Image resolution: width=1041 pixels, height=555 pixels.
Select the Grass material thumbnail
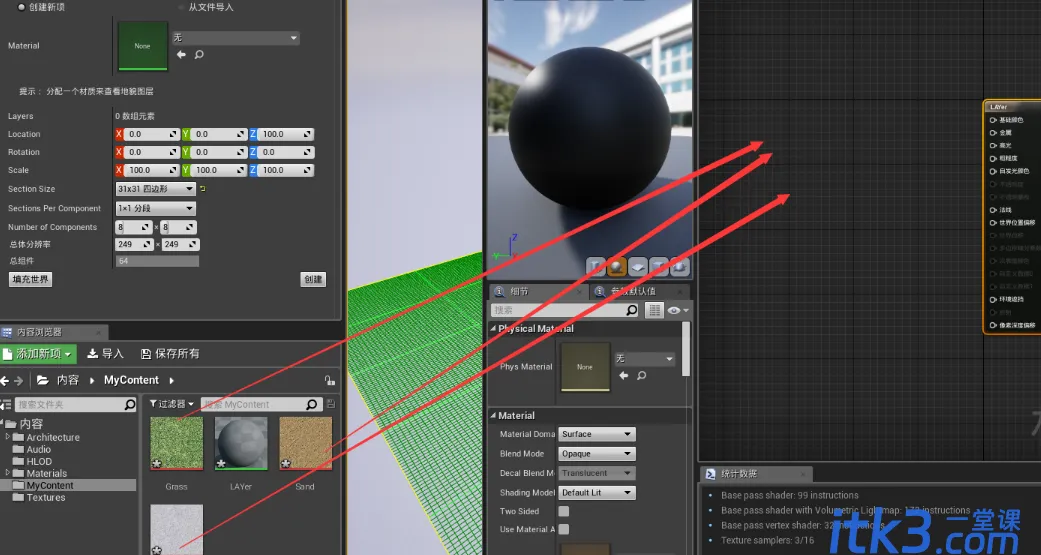coord(177,443)
